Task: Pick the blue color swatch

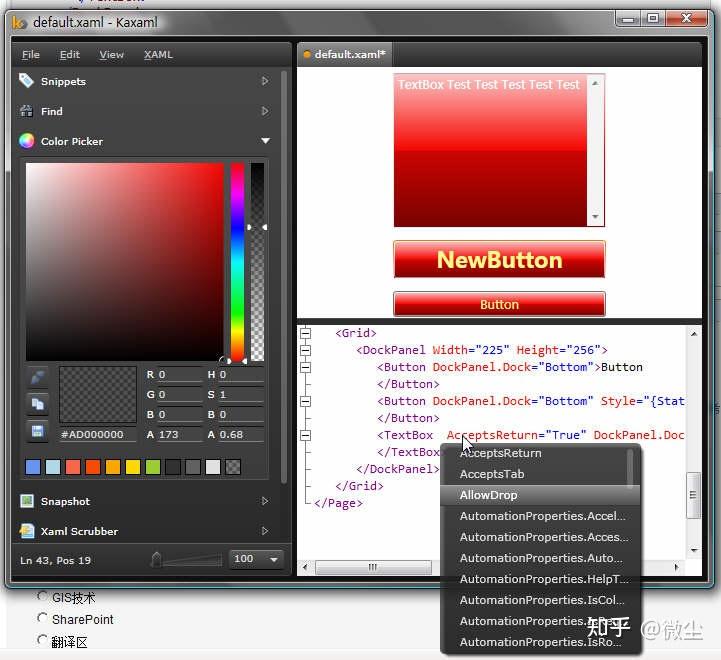Action: click(33, 467)
